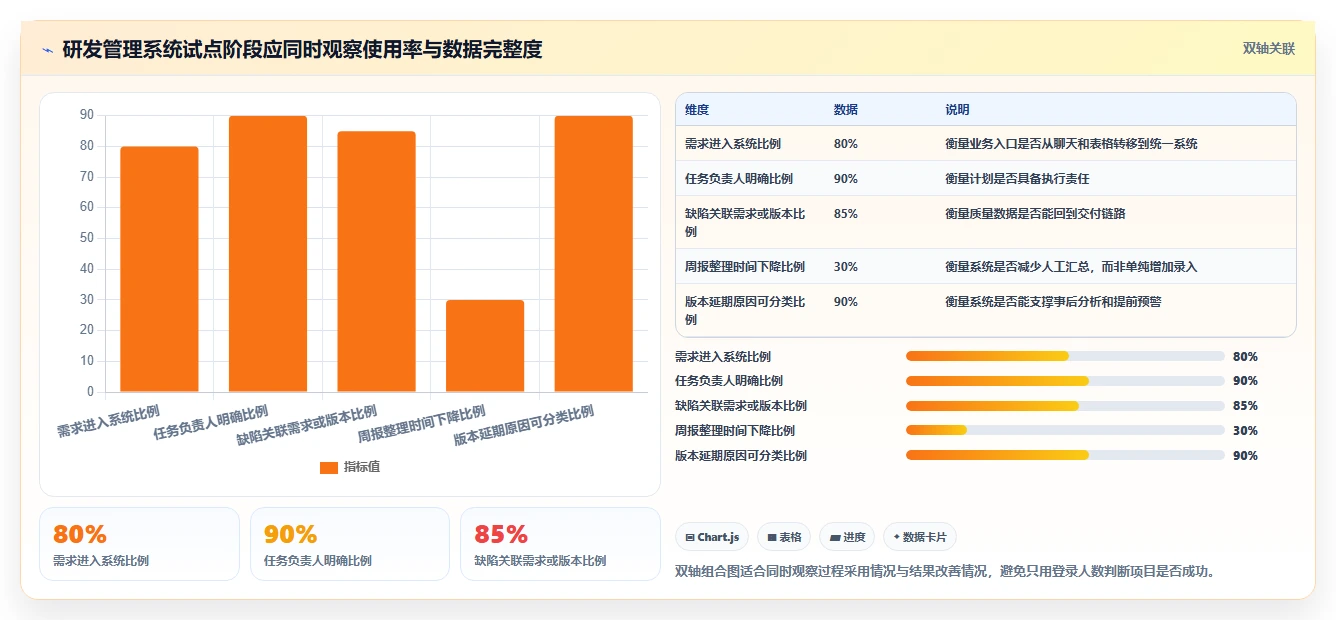1336x620 pixels.
Task: Click table cell 任务负责人明确比例
Action: point(739,179)
